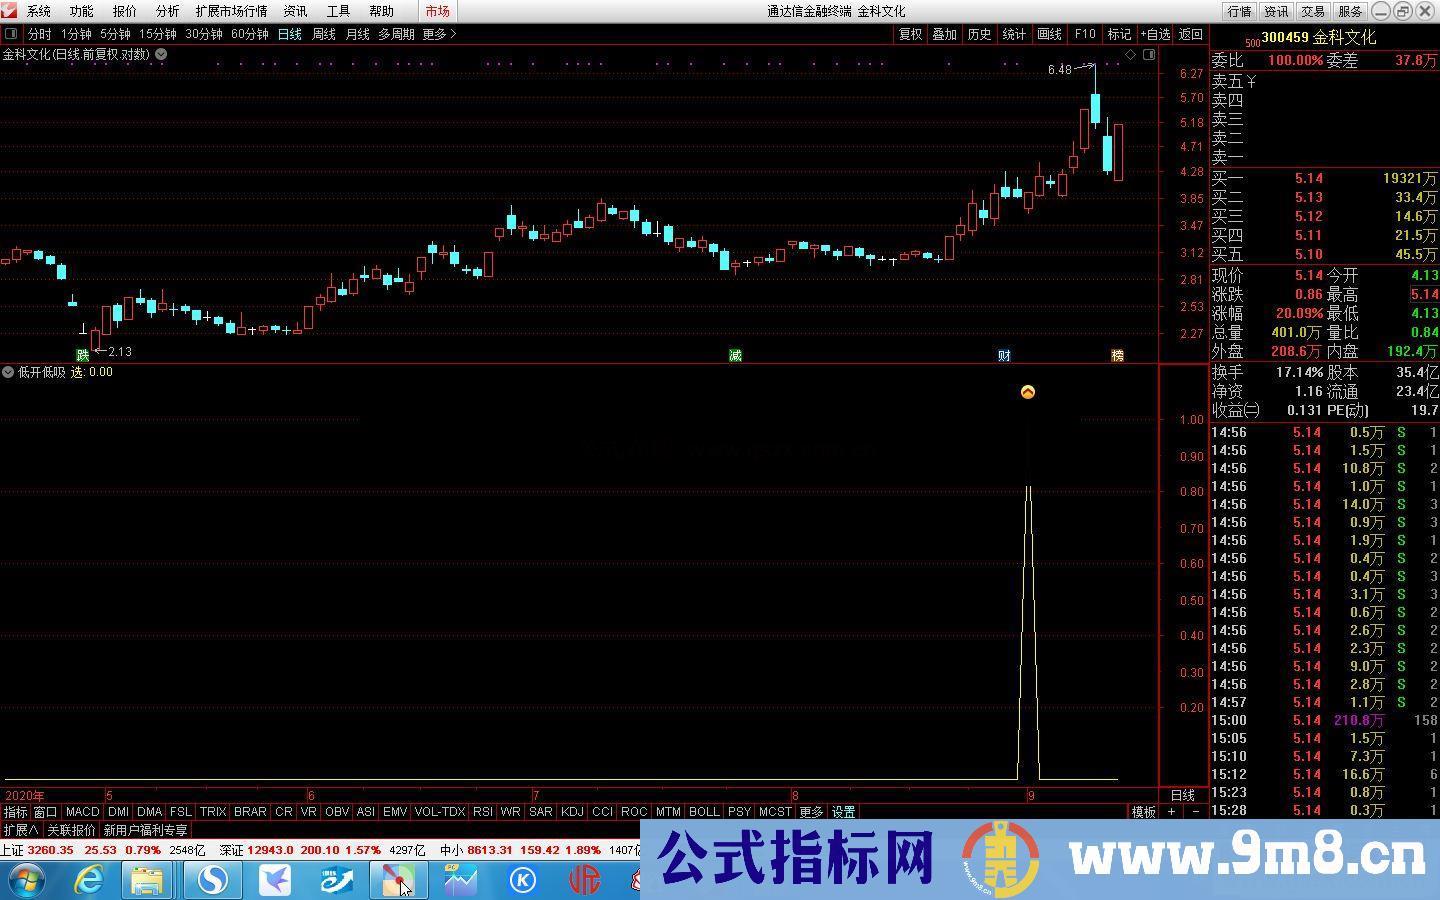Screen dimensions: 1440x900
Task: Open the 工具 menu
Action: point(338,11)
